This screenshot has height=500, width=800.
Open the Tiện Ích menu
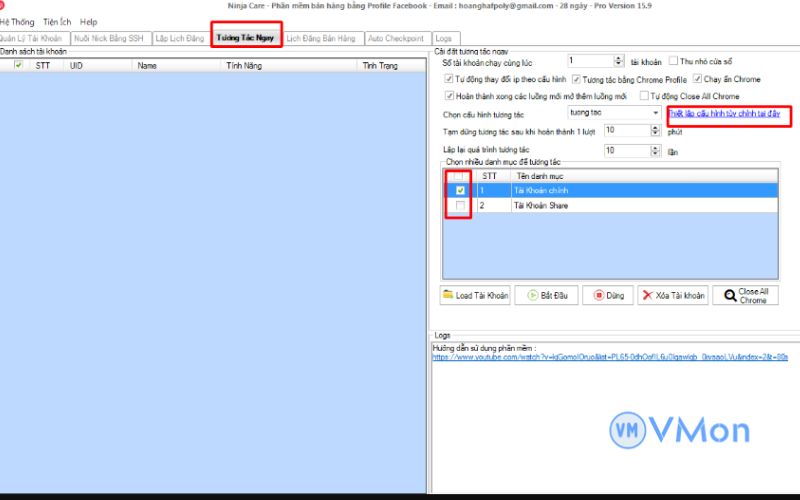pyautogui.click(x=57, y=22)
